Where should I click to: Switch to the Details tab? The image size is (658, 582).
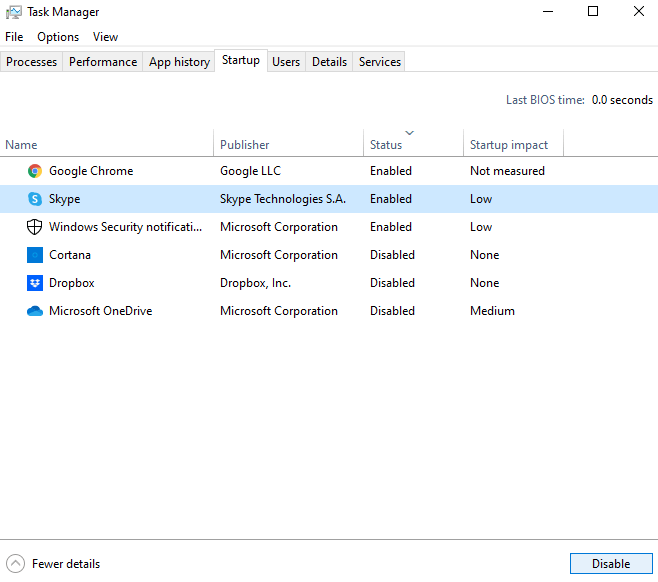(329, 62)
